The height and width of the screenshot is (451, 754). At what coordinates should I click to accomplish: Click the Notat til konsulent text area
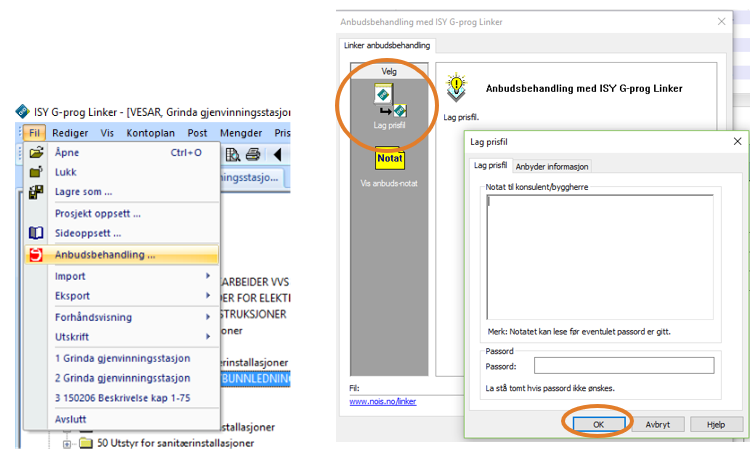pos(600,257)
